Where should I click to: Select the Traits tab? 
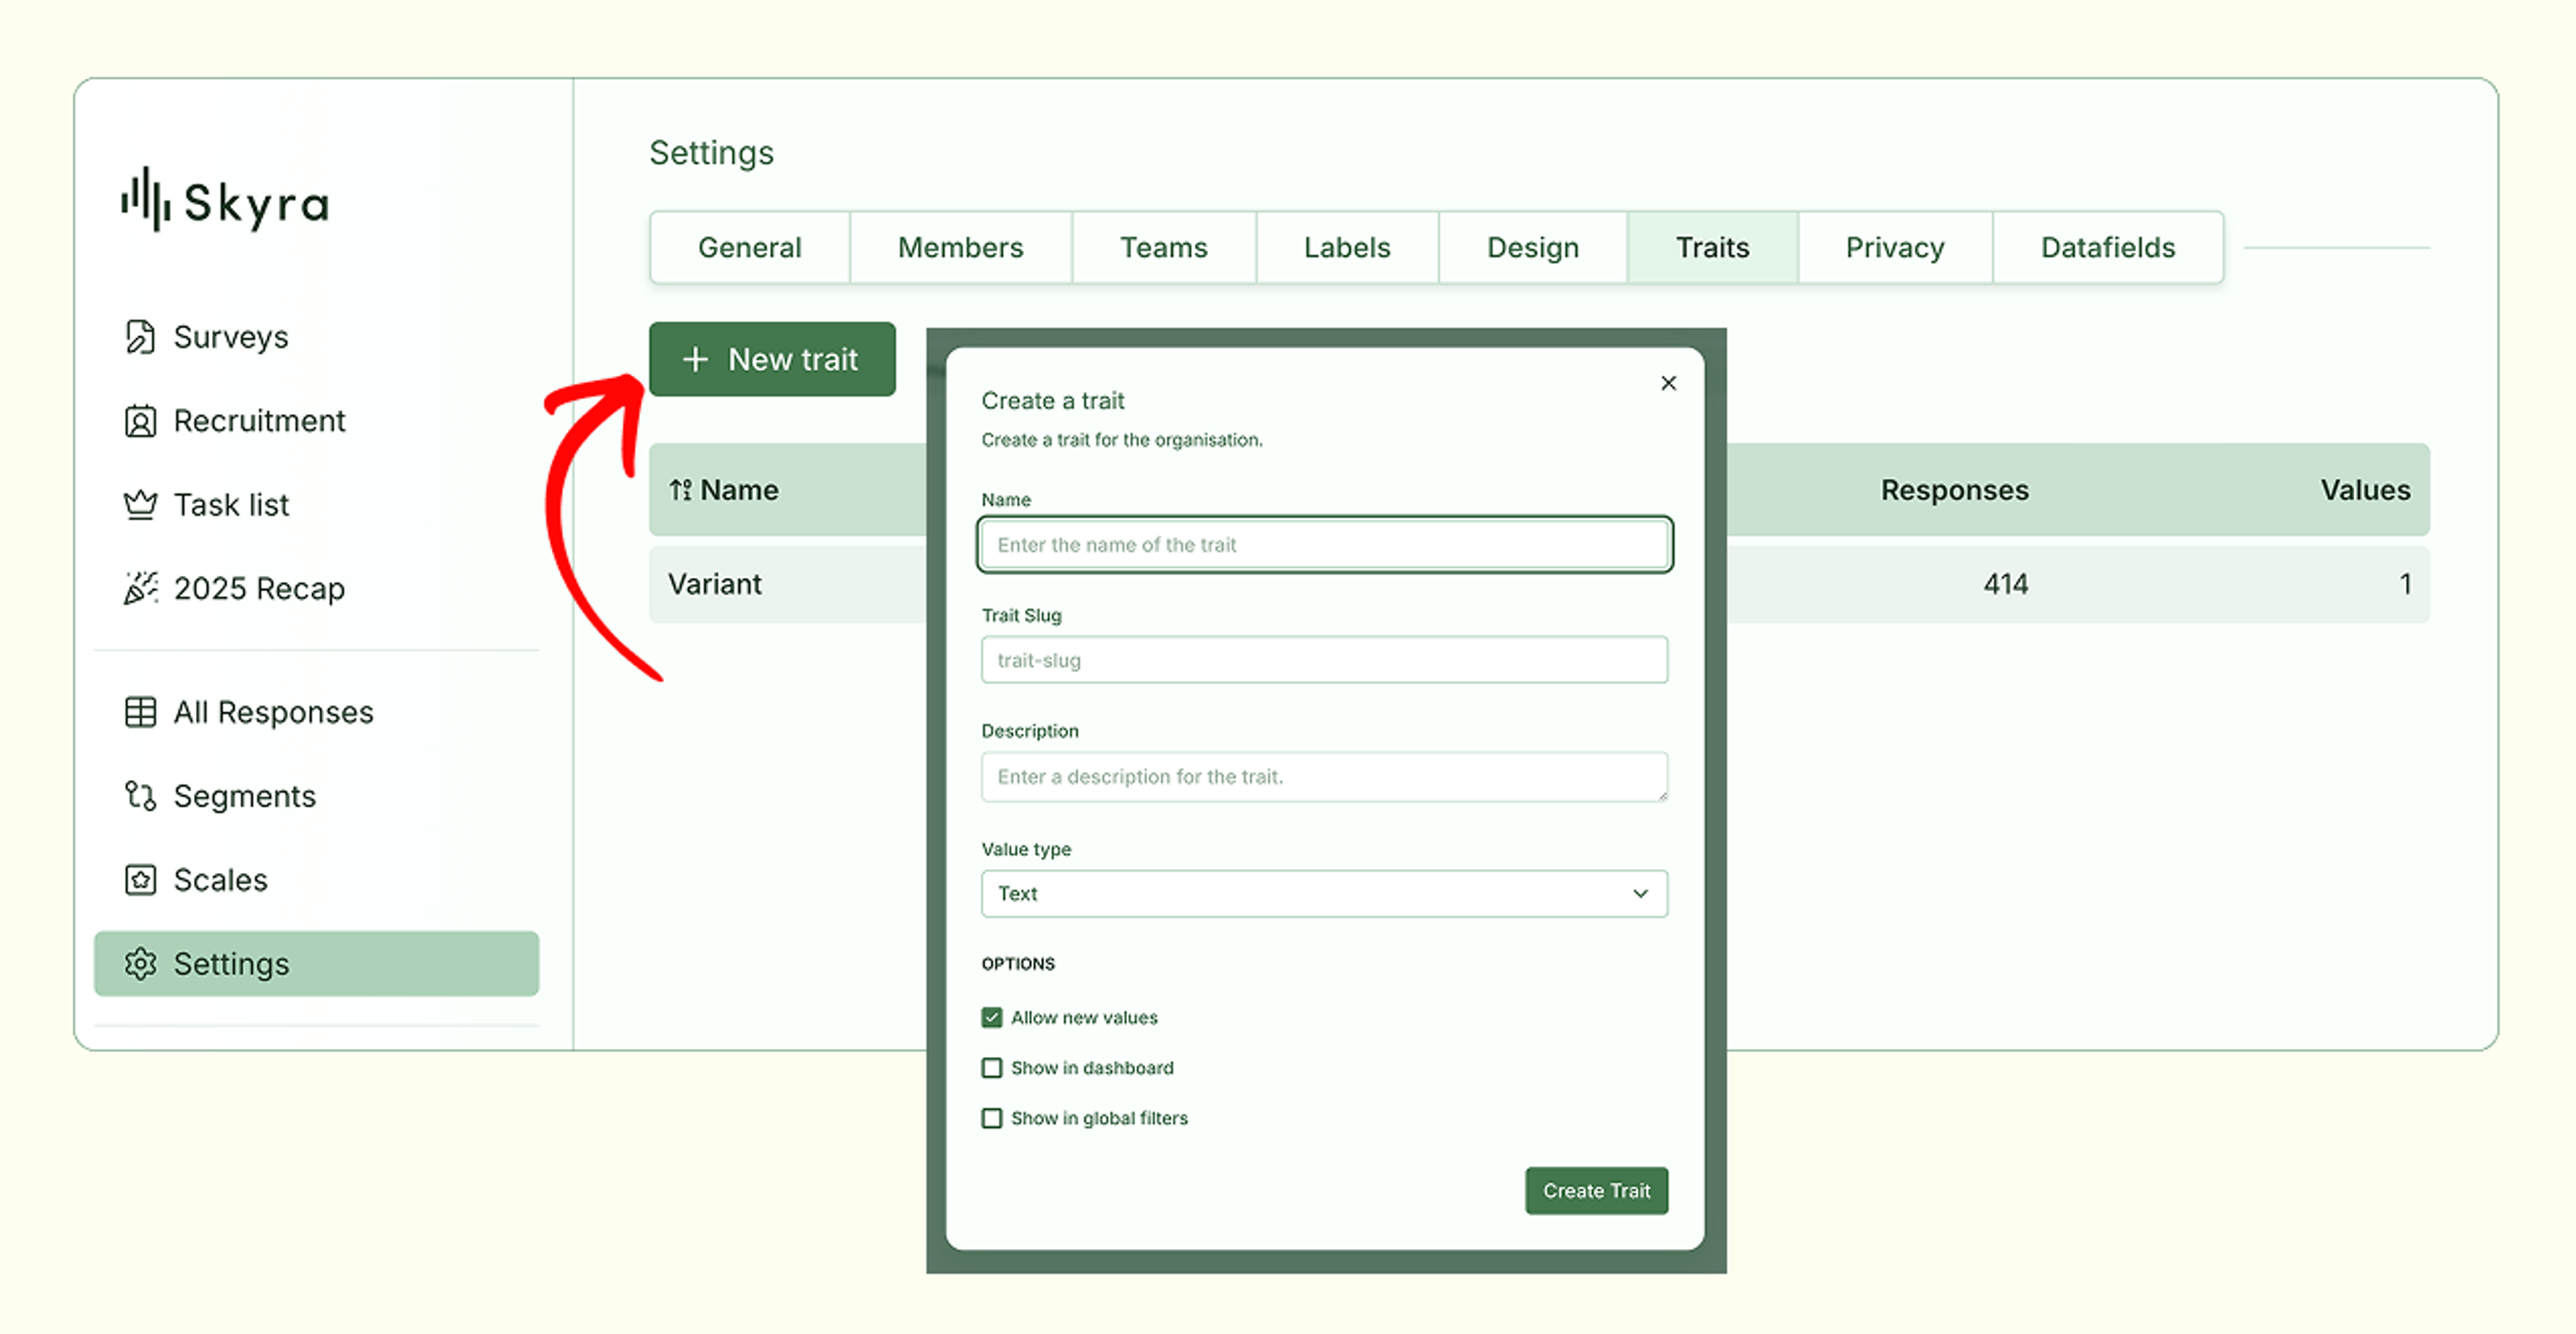coord(1713,248)
